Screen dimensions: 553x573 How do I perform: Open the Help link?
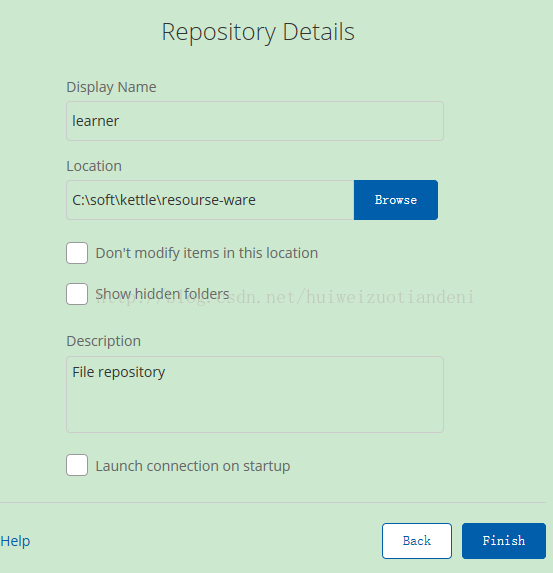point(15,541)
